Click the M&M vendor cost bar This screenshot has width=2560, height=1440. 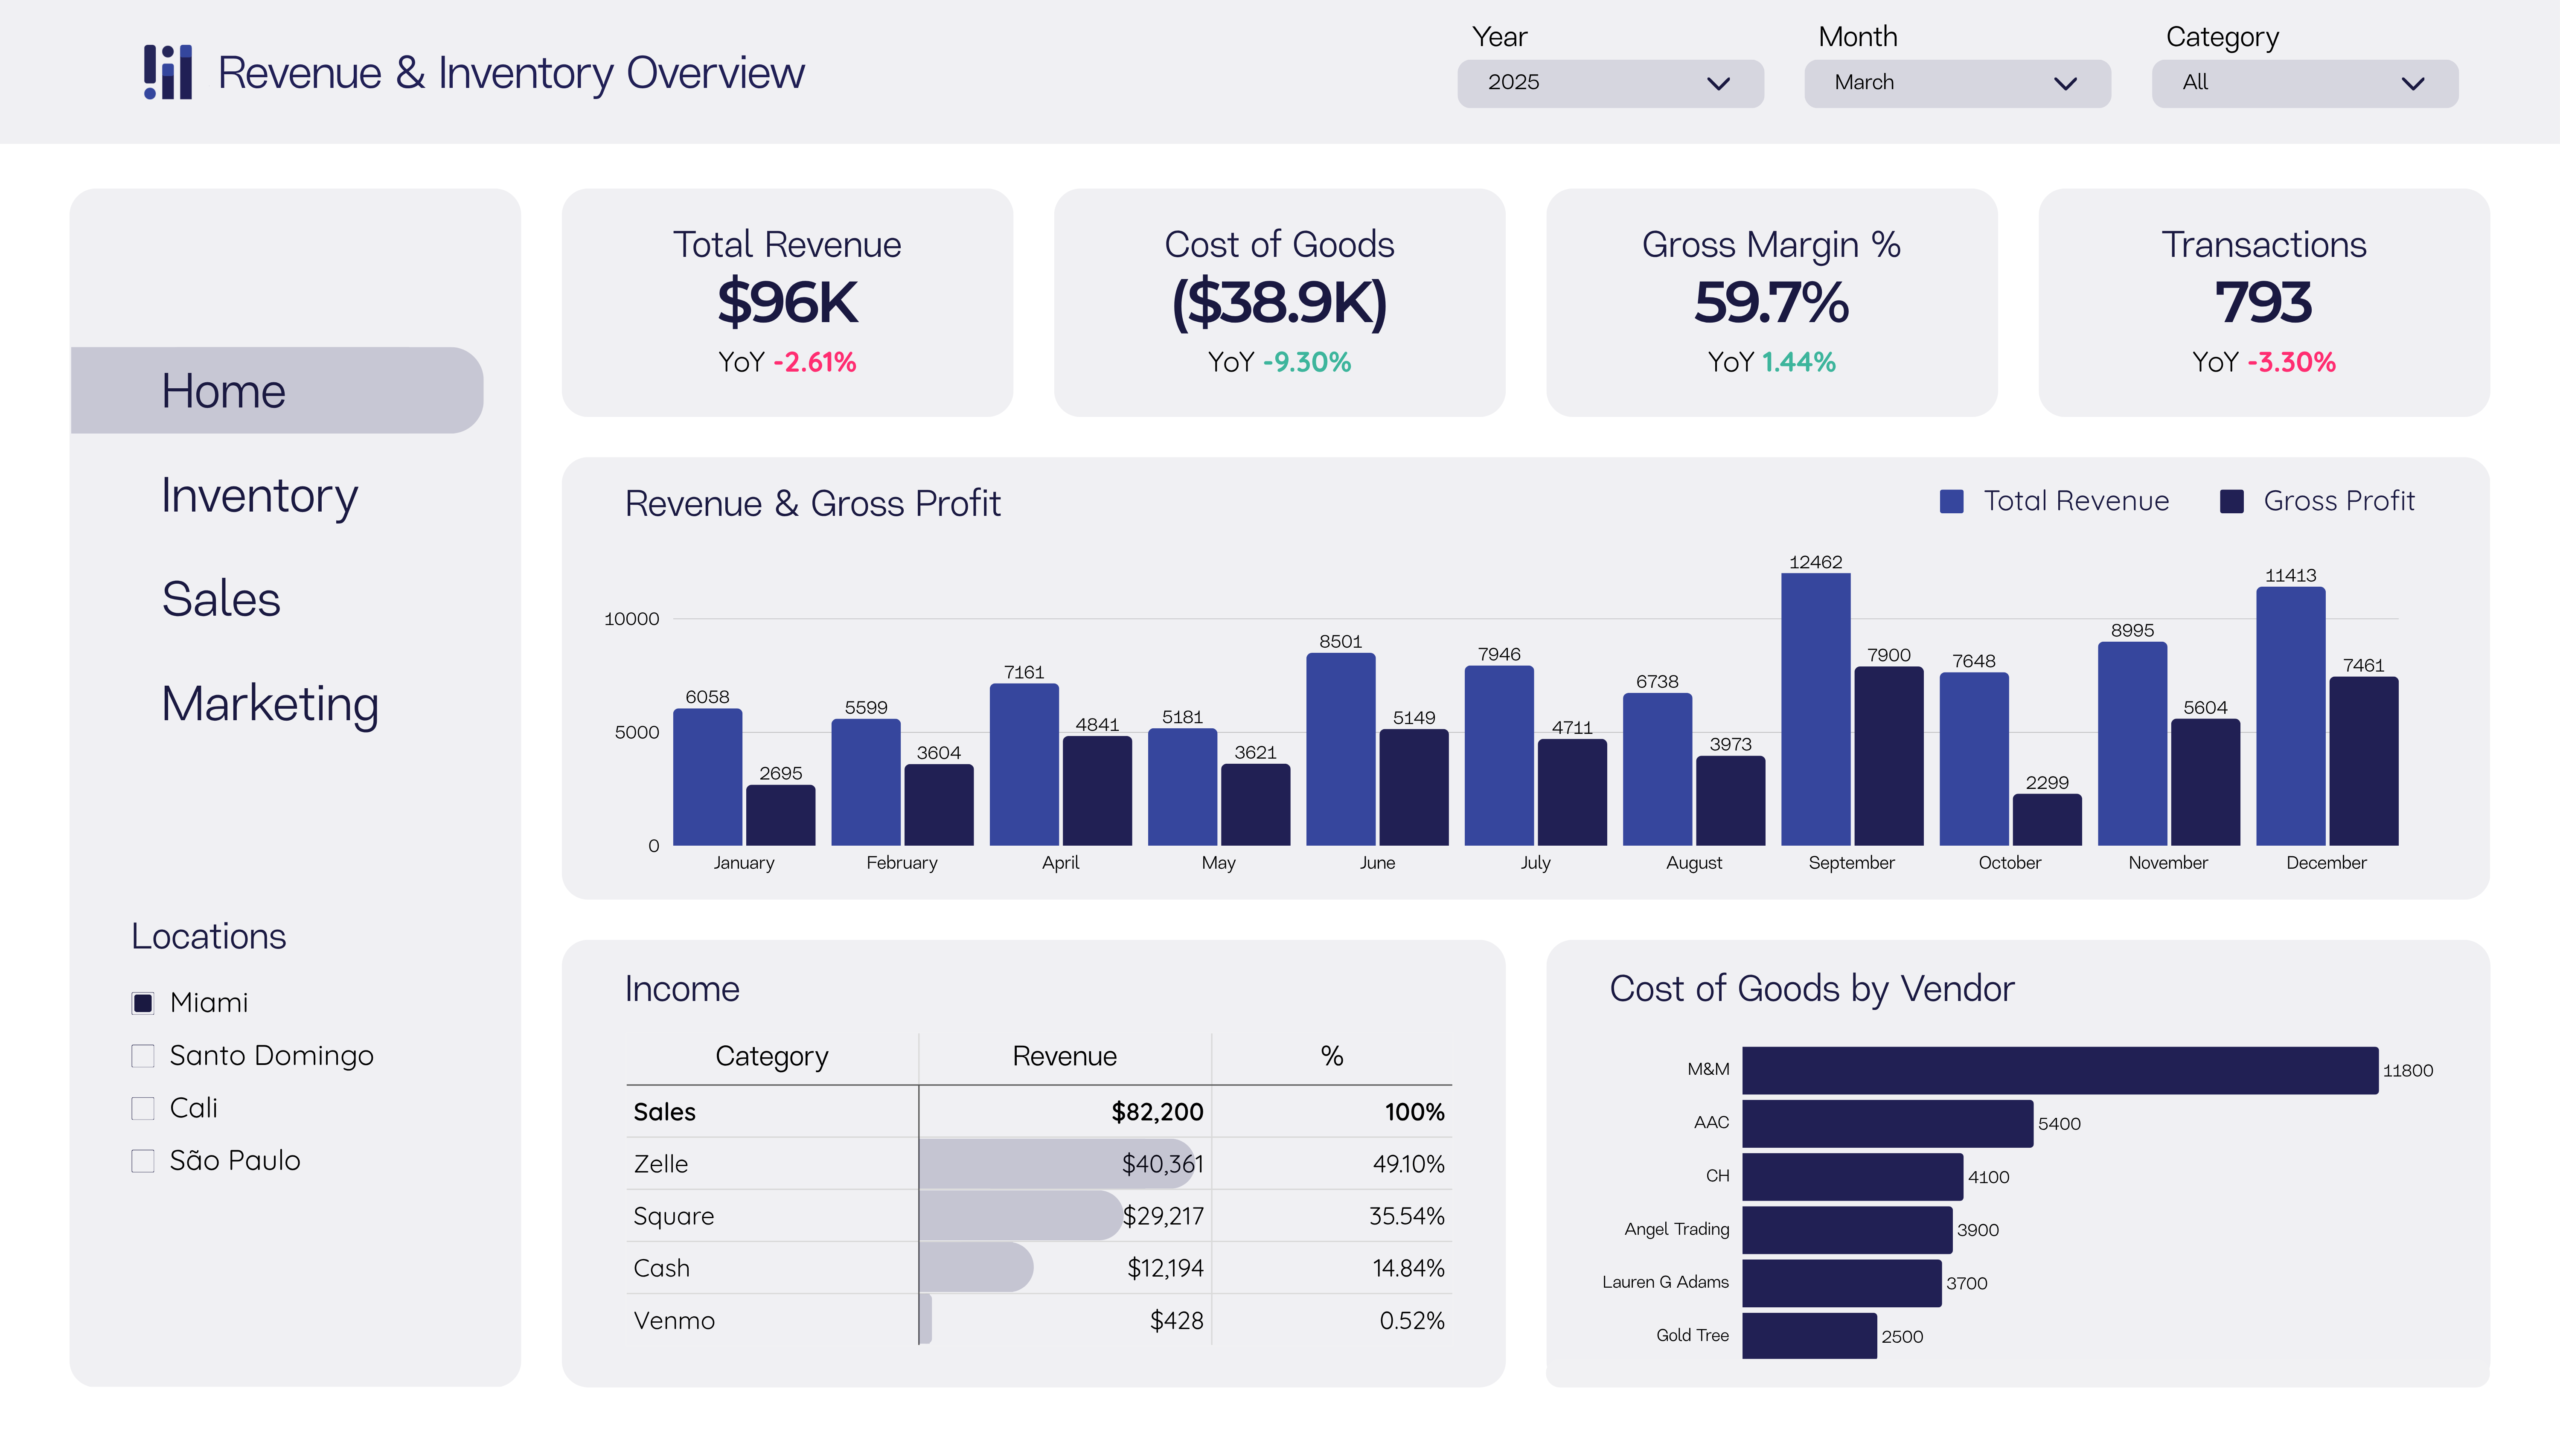(x=2059, y=1070)
